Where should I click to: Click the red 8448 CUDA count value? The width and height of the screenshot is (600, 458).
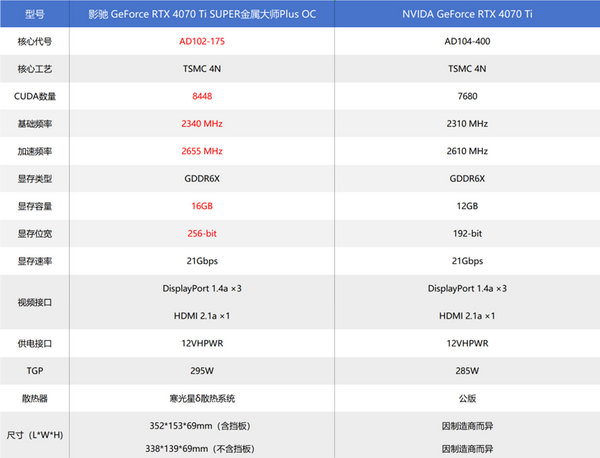pos(202,96)
